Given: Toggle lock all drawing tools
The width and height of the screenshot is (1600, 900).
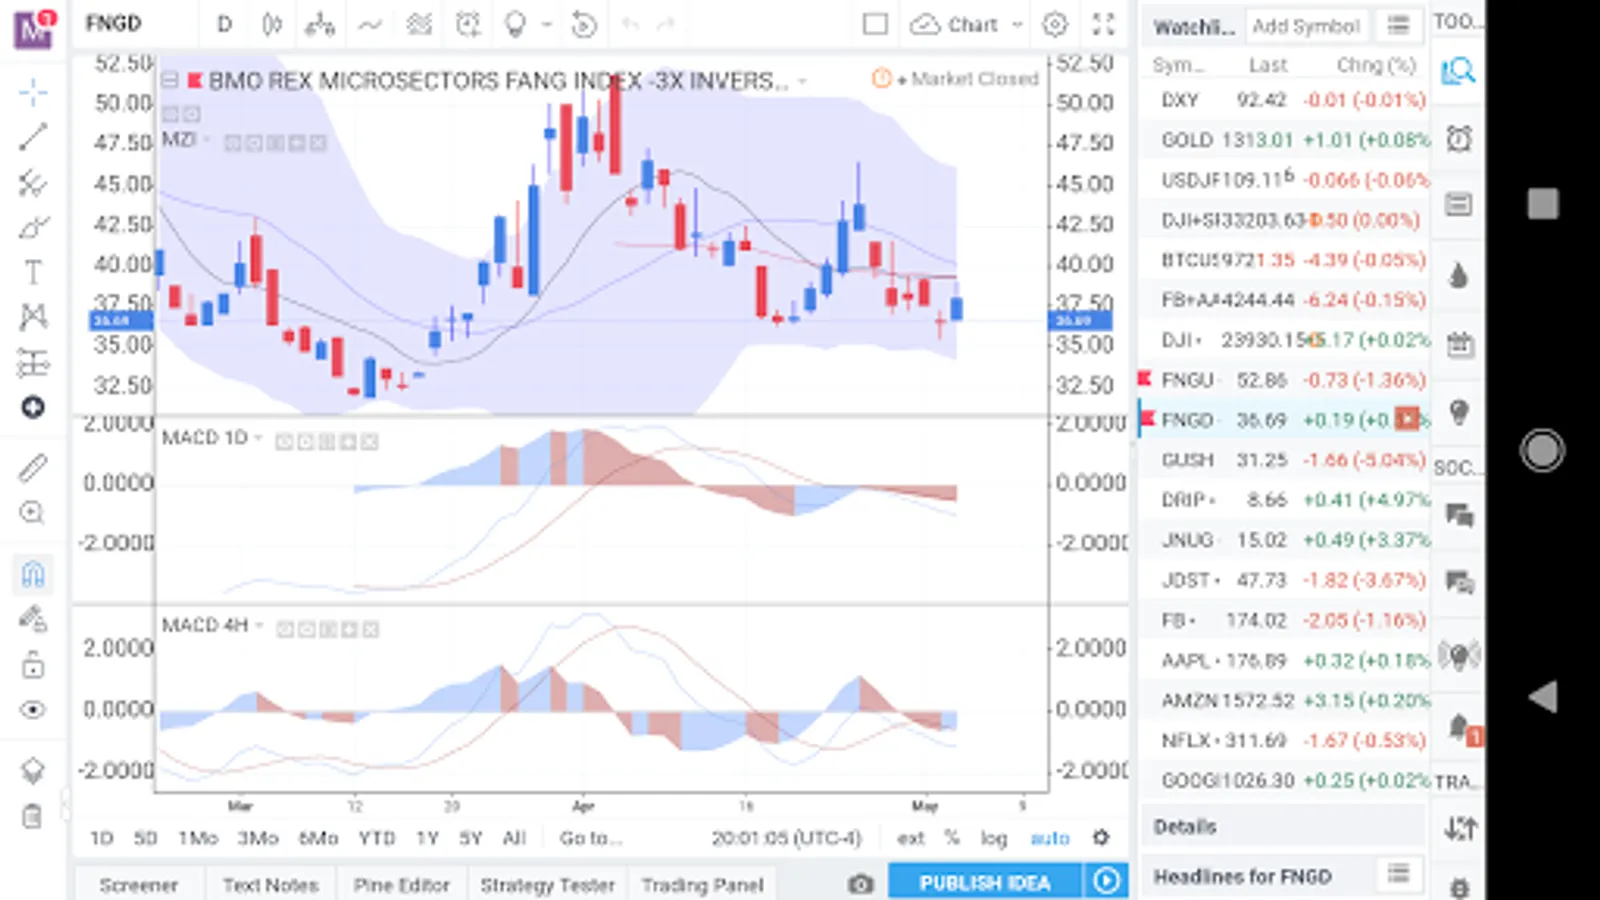Looking at the screenshot, I should [x=33, y=665].
